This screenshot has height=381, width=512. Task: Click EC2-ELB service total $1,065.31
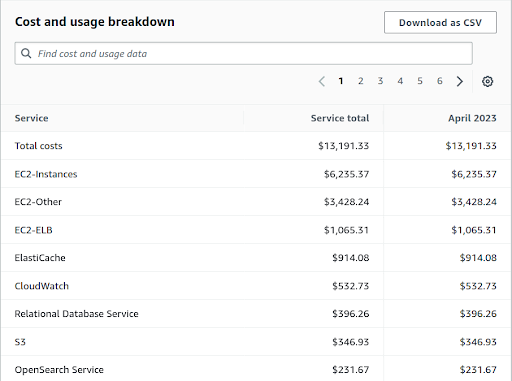(346, 230)
